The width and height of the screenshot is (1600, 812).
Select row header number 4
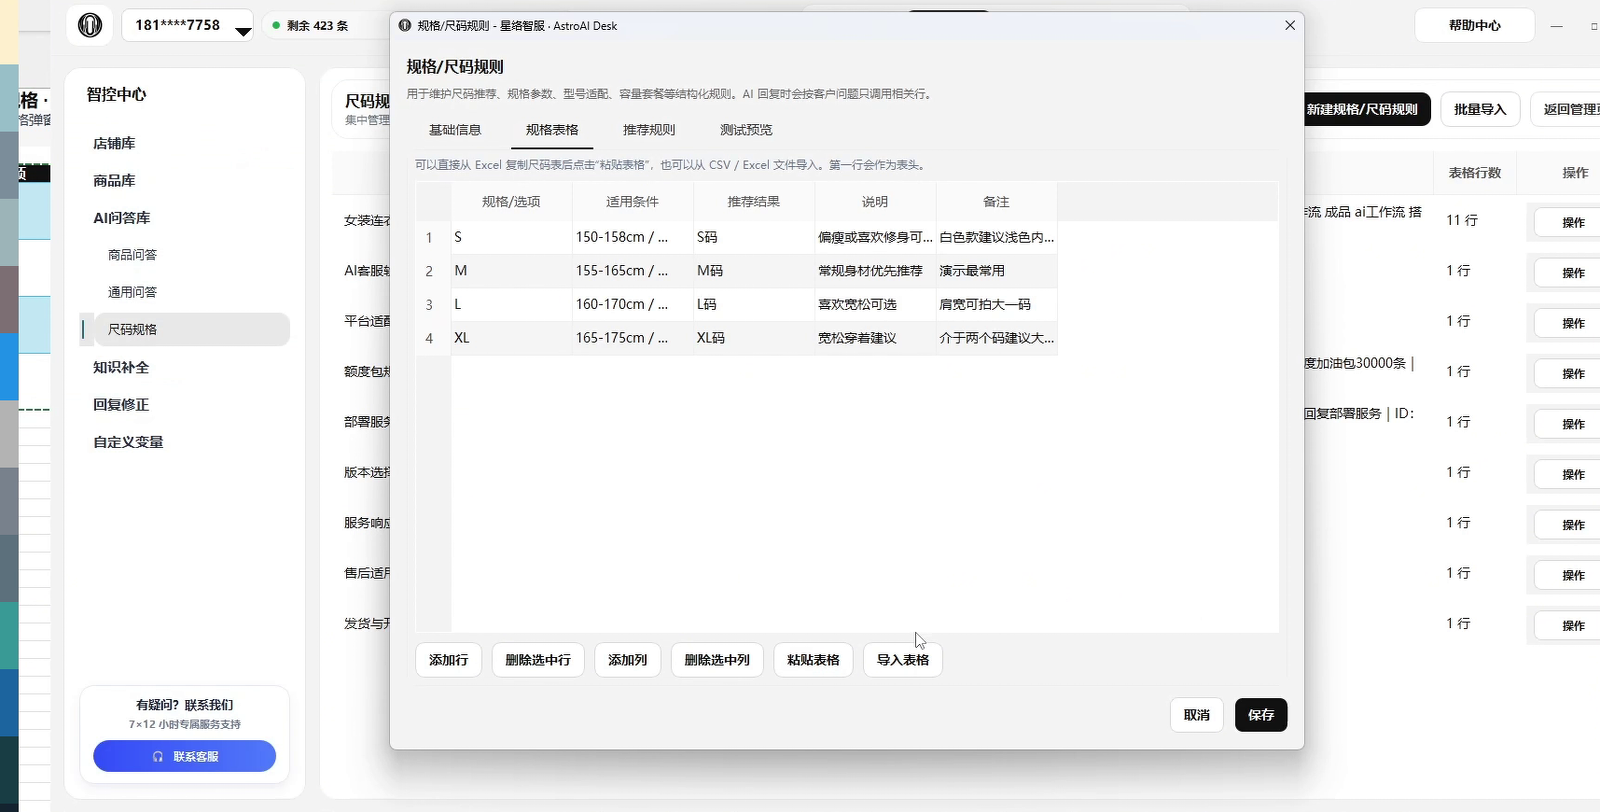pos(433,339)
